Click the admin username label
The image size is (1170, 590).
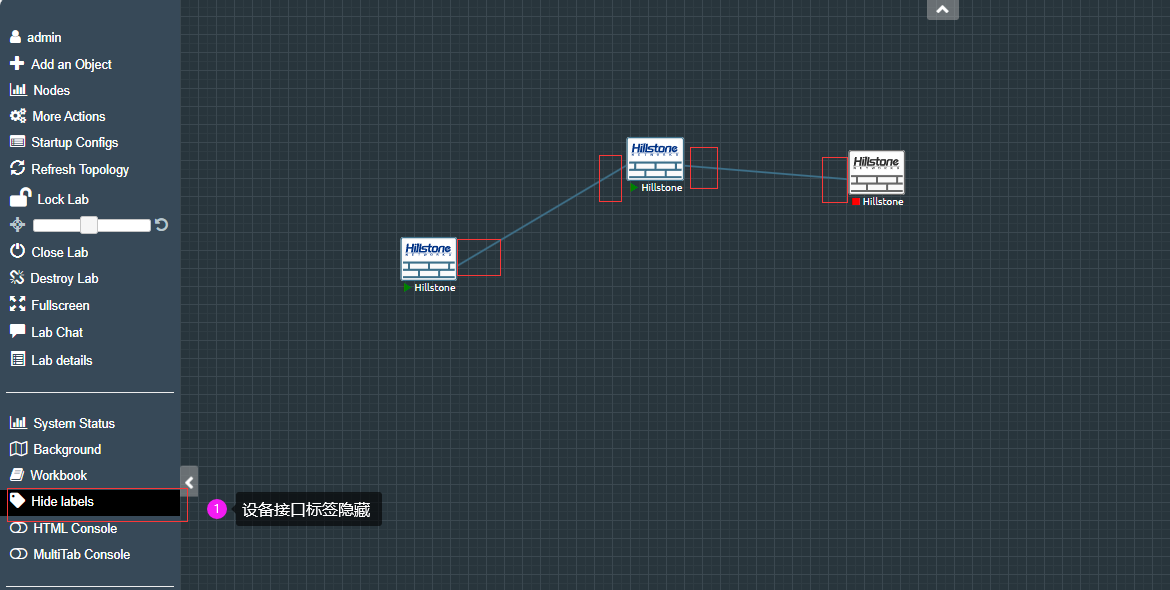click(44, 37)
